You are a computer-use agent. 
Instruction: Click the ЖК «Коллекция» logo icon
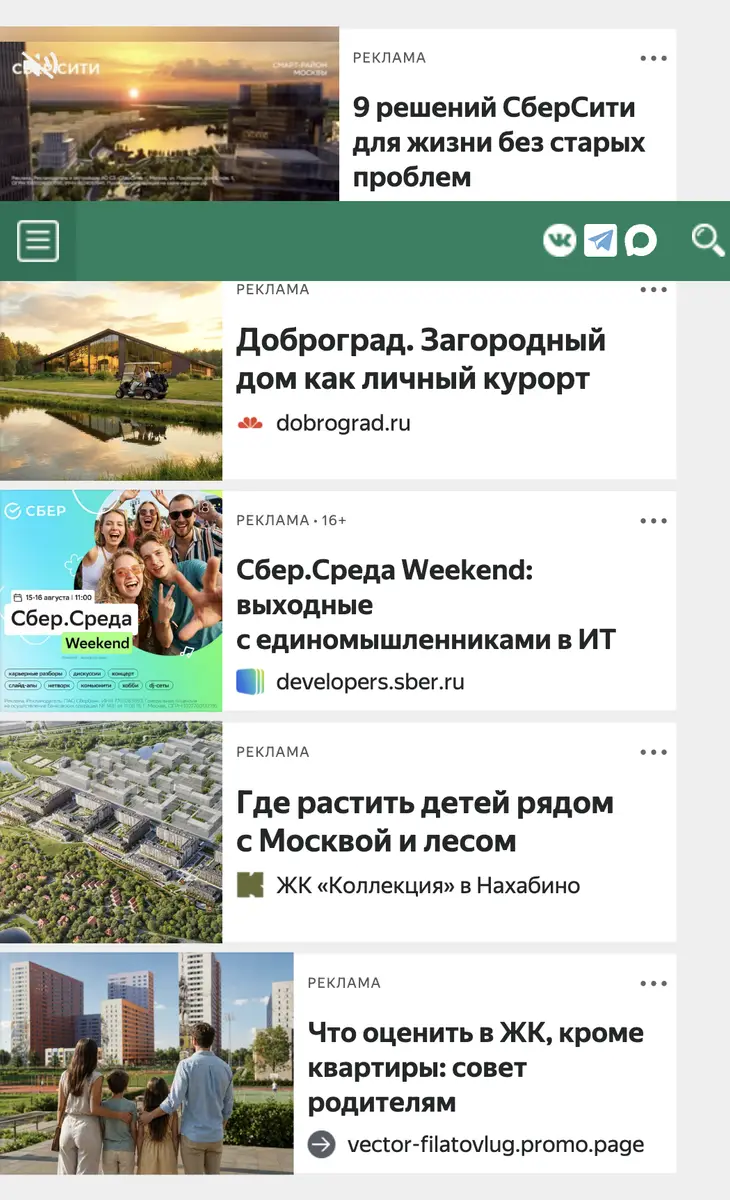click(250, 885)
